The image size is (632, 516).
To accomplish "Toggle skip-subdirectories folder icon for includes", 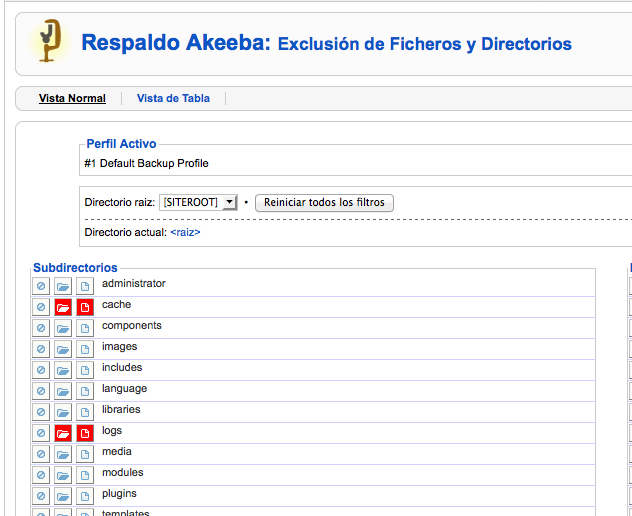I will pyautogui.click(x=63, y=370).
